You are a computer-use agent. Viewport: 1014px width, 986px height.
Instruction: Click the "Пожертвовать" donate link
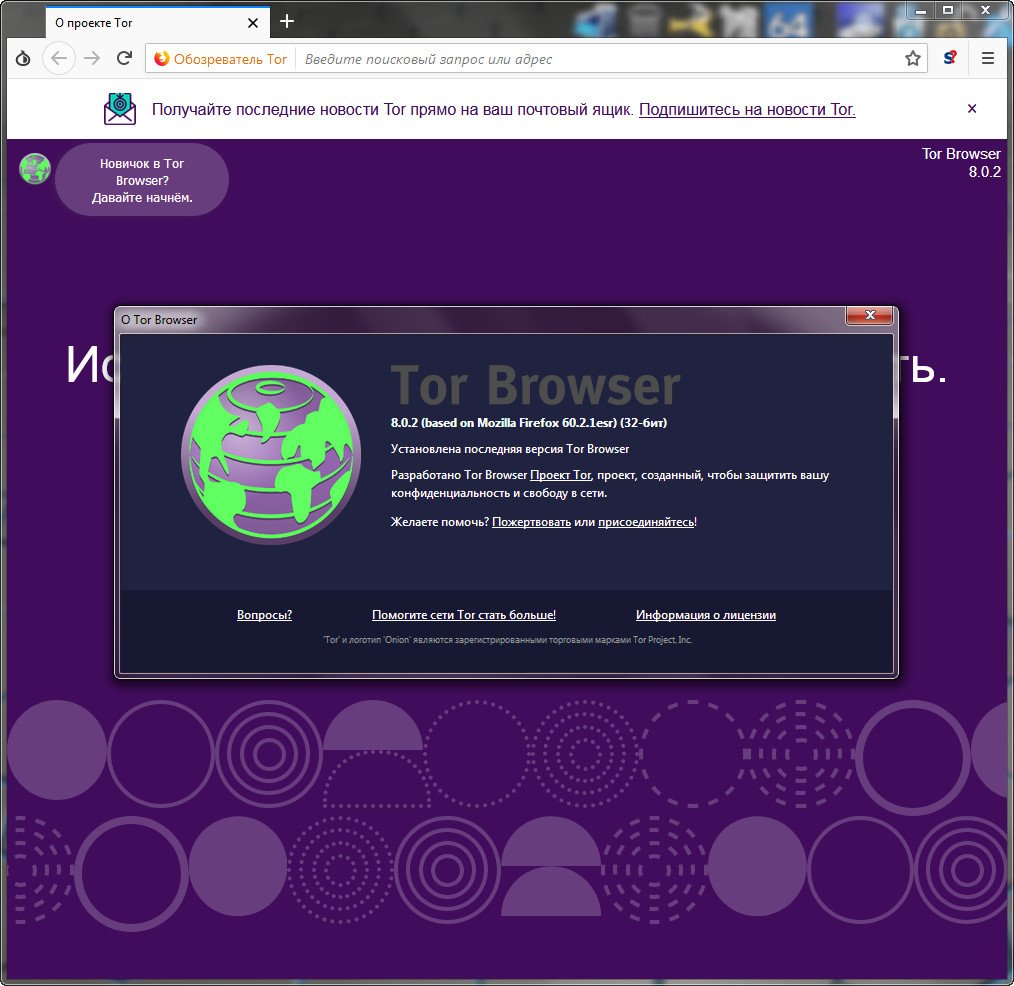[x=531, y=522]
